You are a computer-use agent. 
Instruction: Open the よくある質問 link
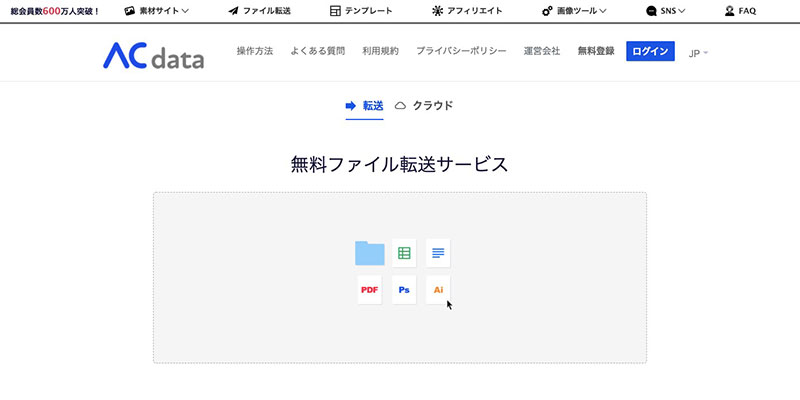(x=318, y=51)
